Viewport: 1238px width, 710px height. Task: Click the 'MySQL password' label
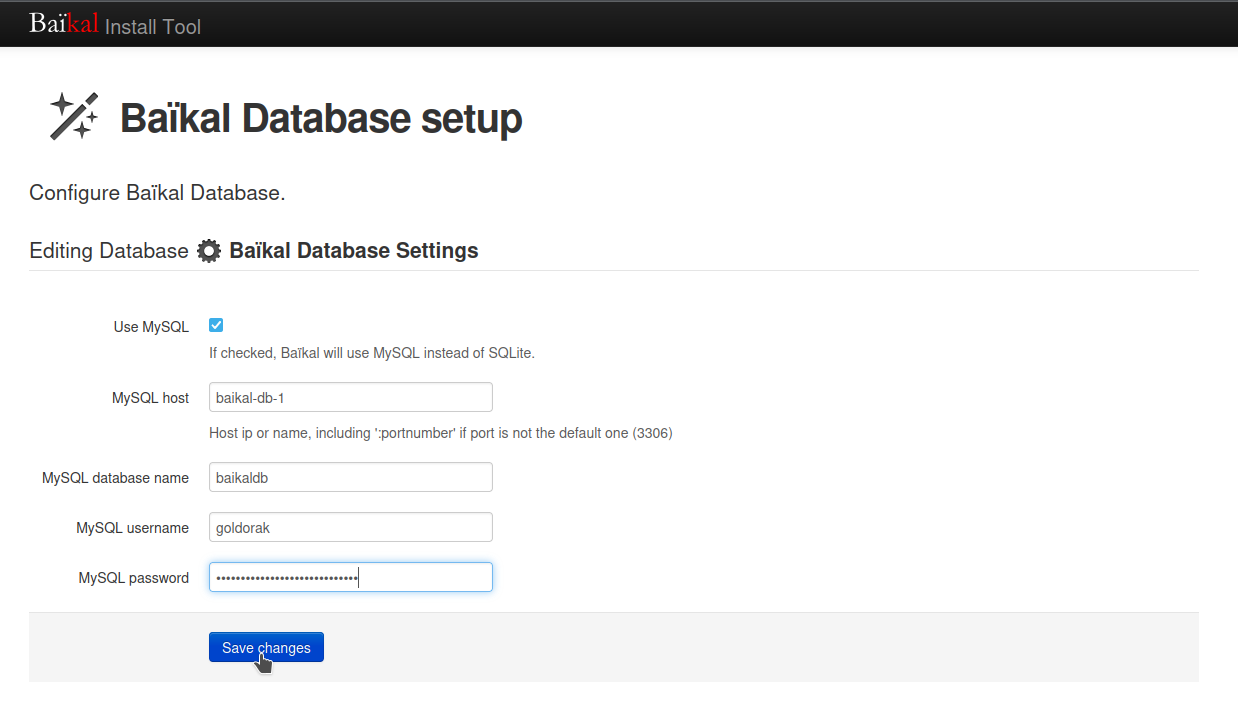tap(133, 578)
